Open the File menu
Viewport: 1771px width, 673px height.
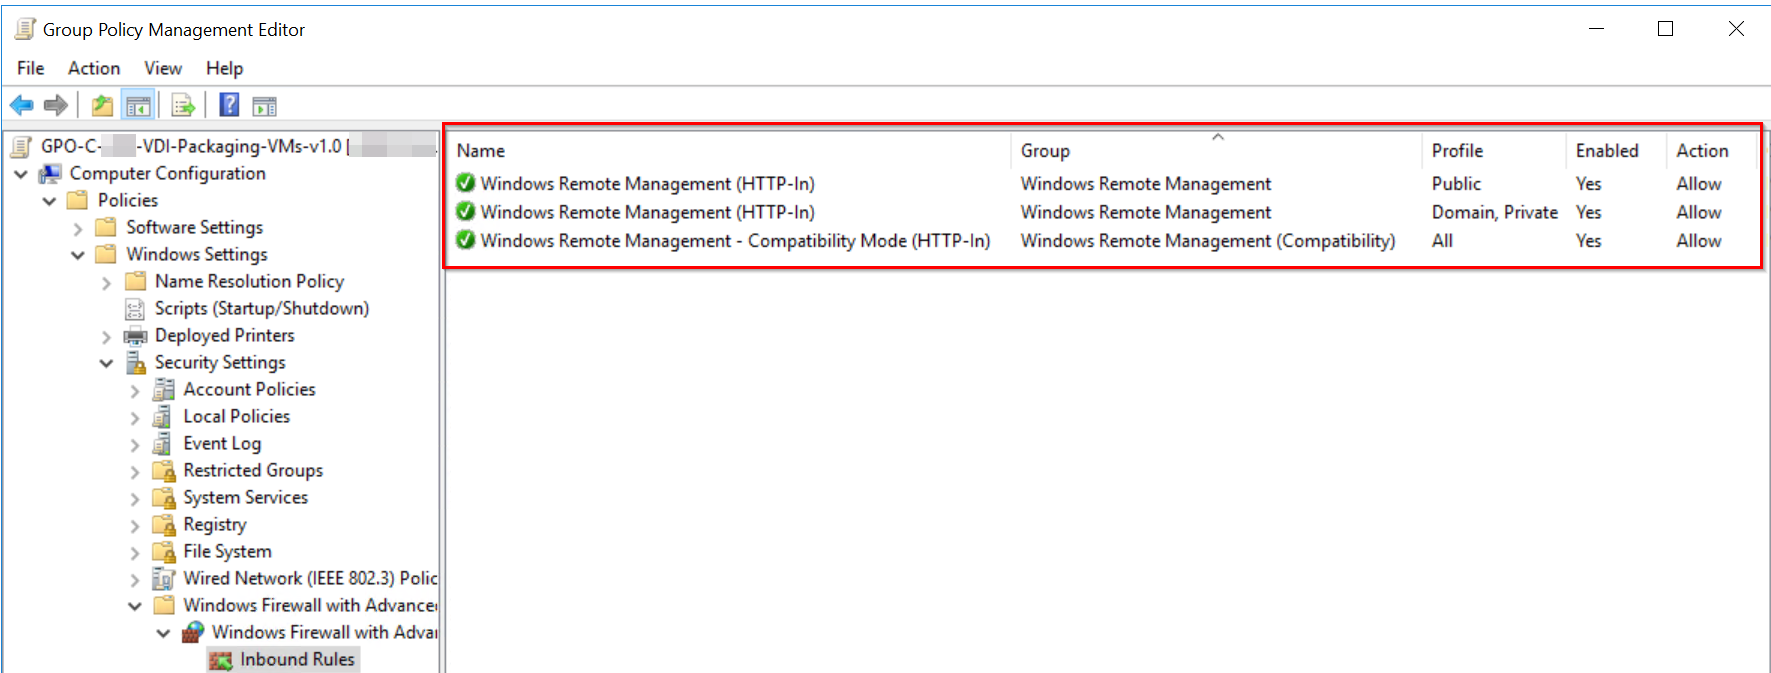coord(31,68)
